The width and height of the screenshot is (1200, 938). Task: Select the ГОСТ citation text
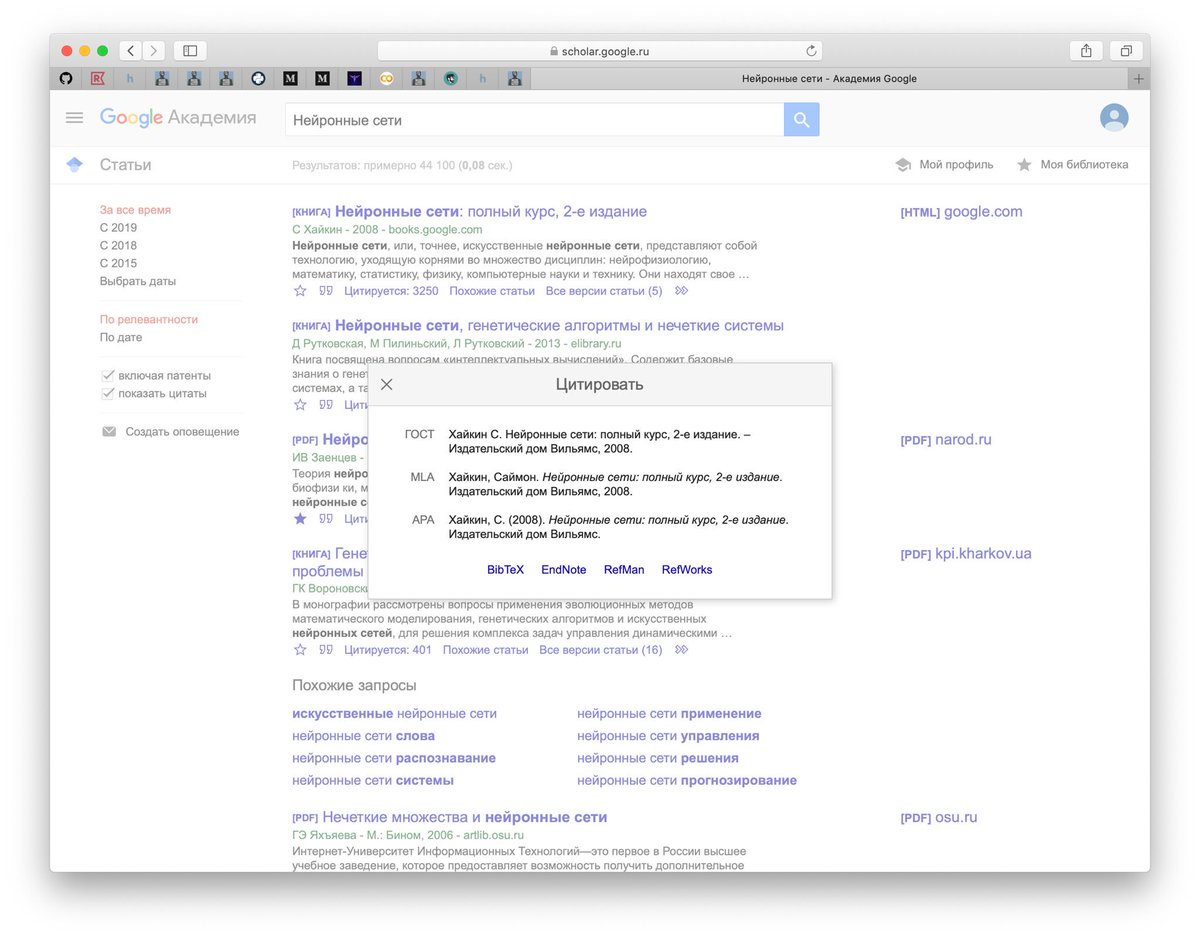600,442
